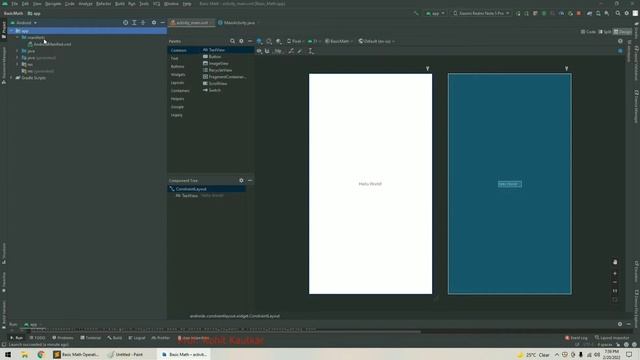
Task: Switch editor to Design view
Action: tap(622, 32)
